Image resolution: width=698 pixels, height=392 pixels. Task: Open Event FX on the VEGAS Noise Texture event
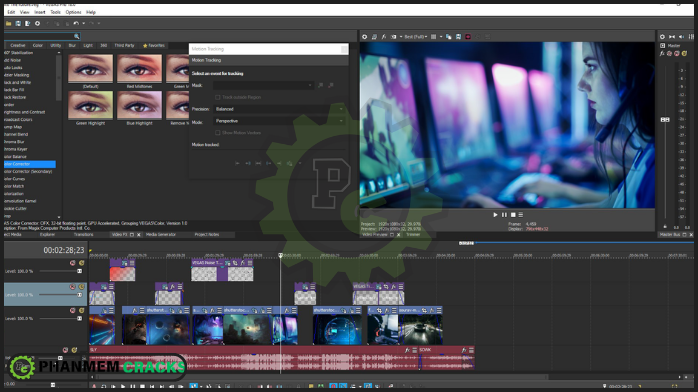[x=243, y=263]
